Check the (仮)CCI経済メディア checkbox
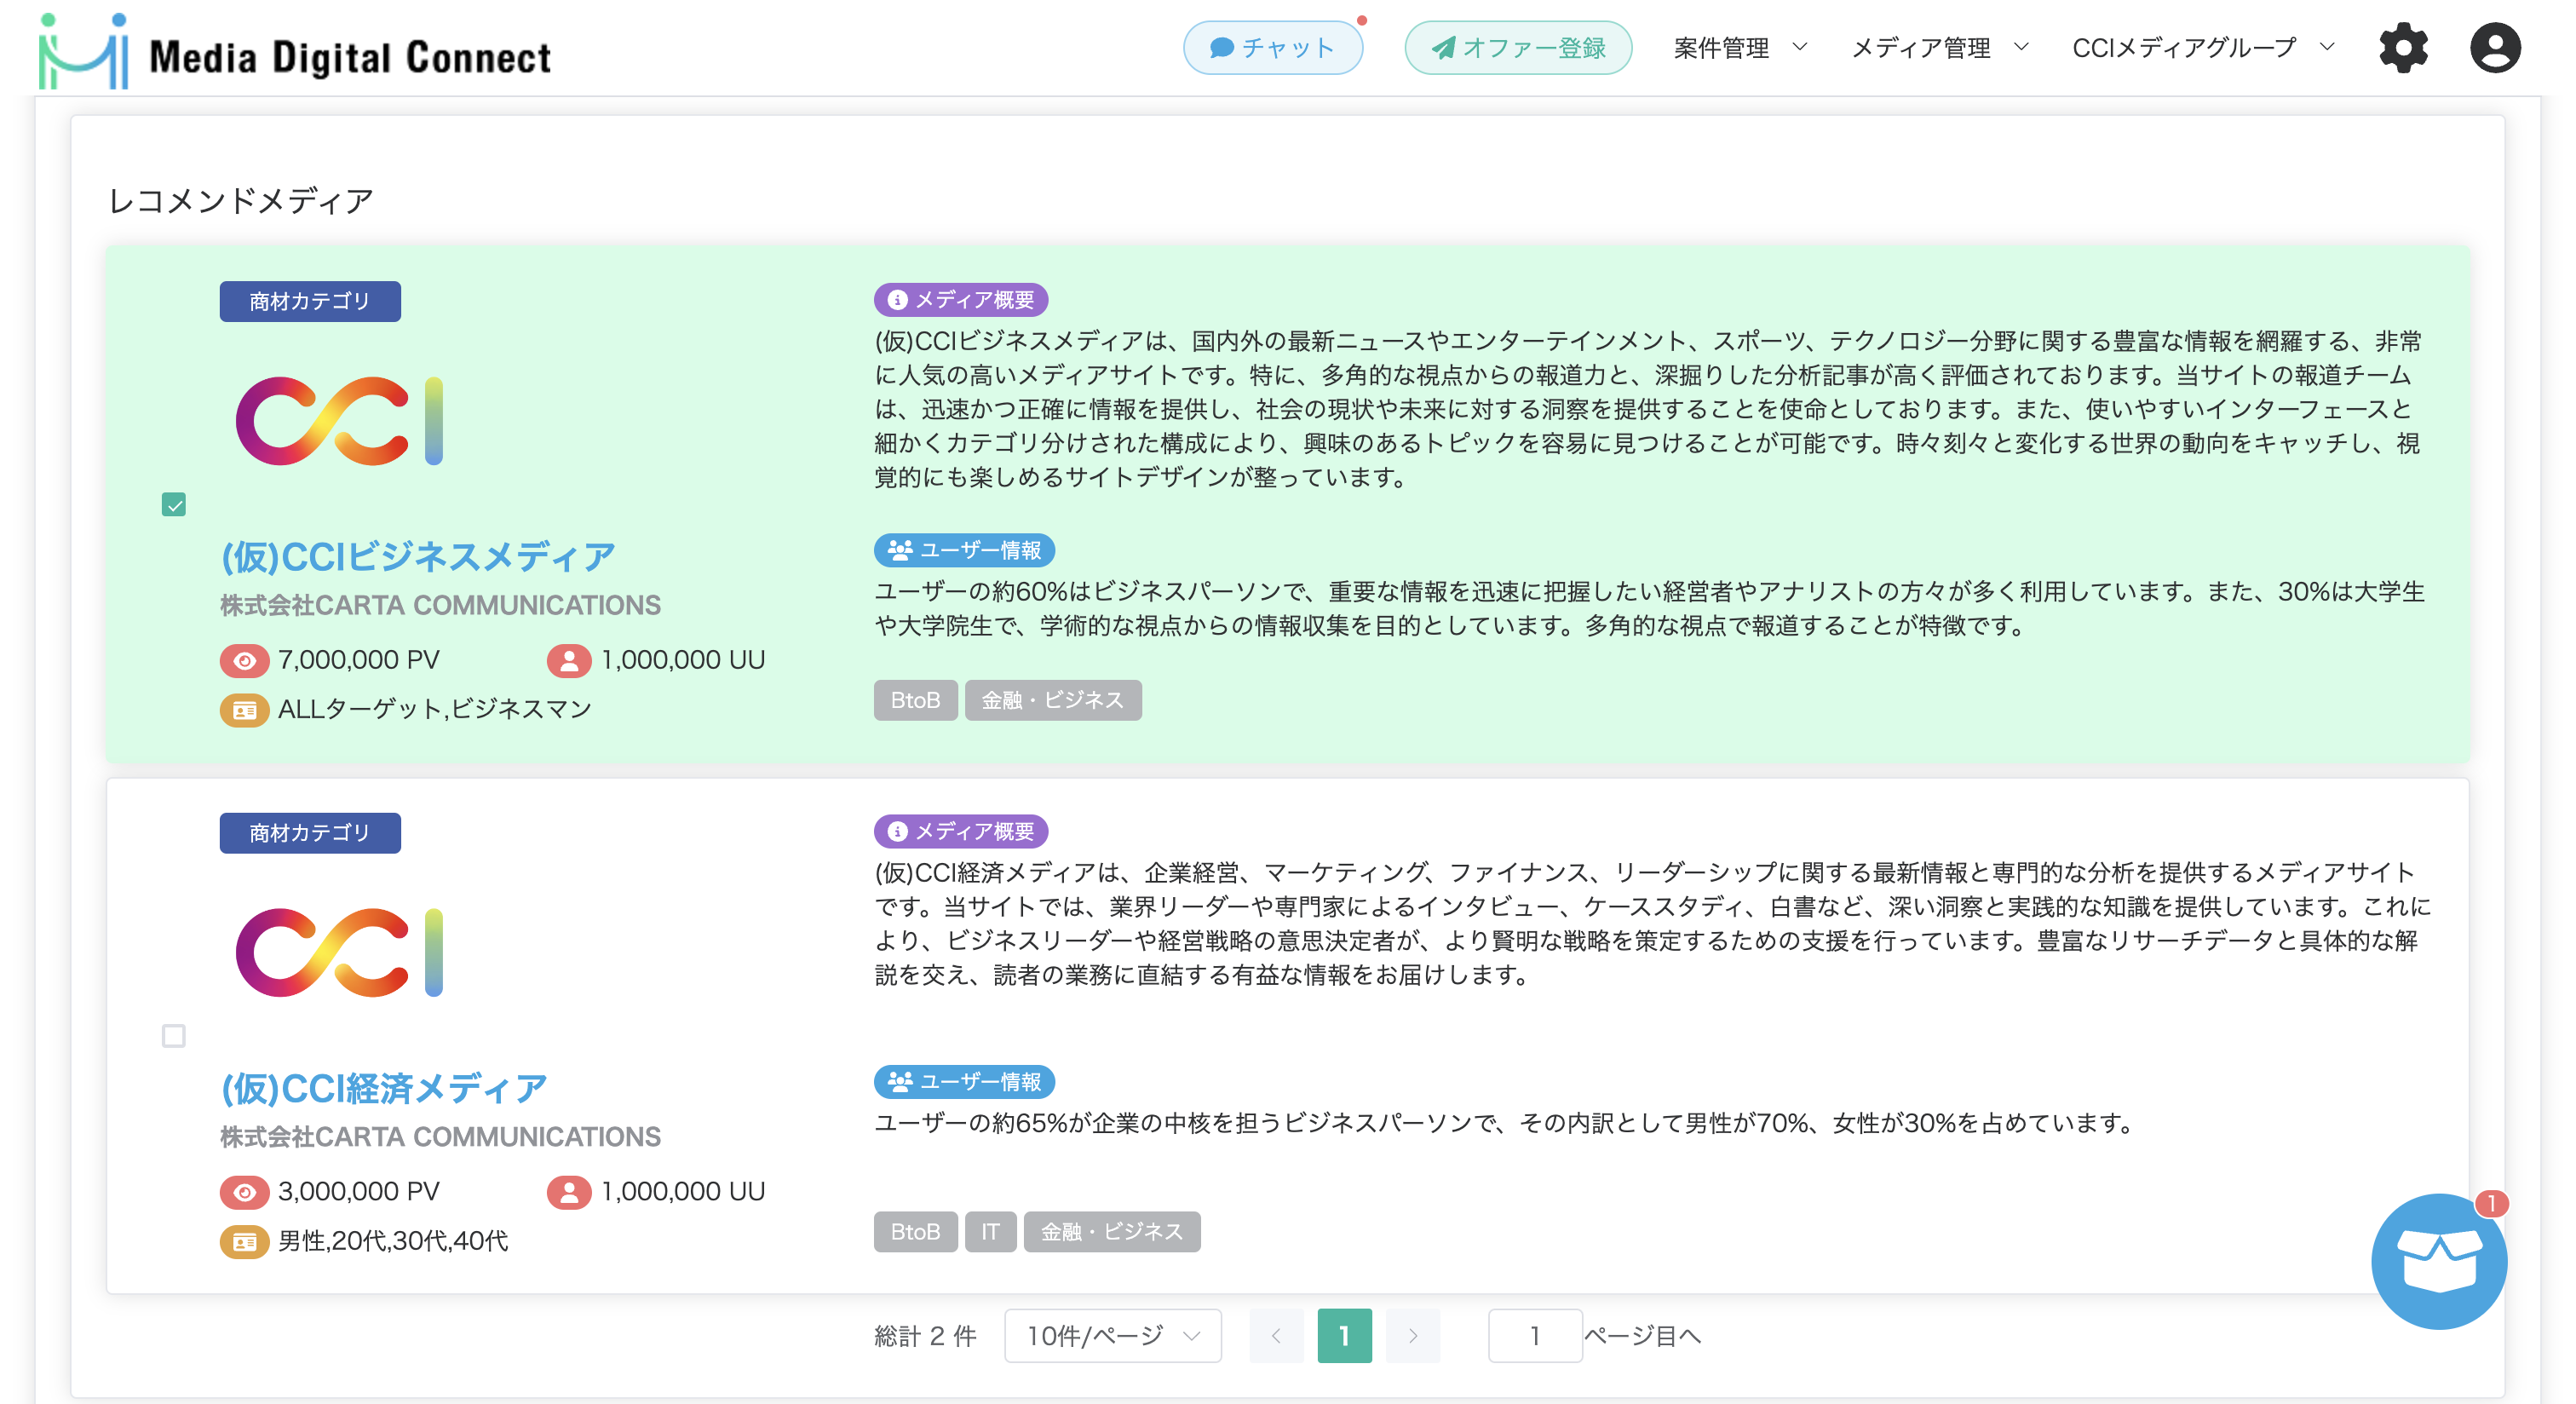The height and width of the screenshot is (1404, 2576). 174,1036
